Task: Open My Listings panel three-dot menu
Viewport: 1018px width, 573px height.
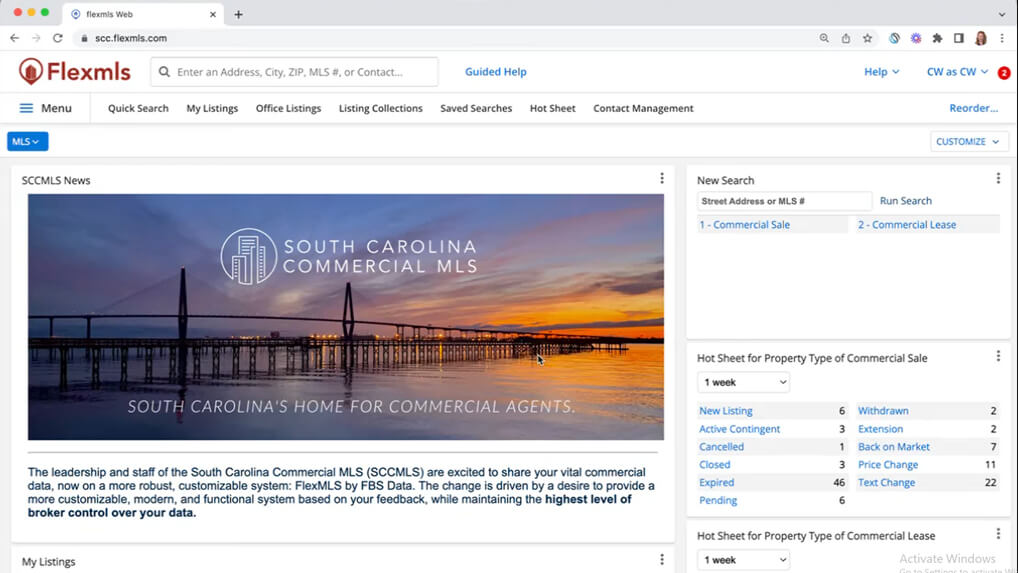Action: click(661, 560)
